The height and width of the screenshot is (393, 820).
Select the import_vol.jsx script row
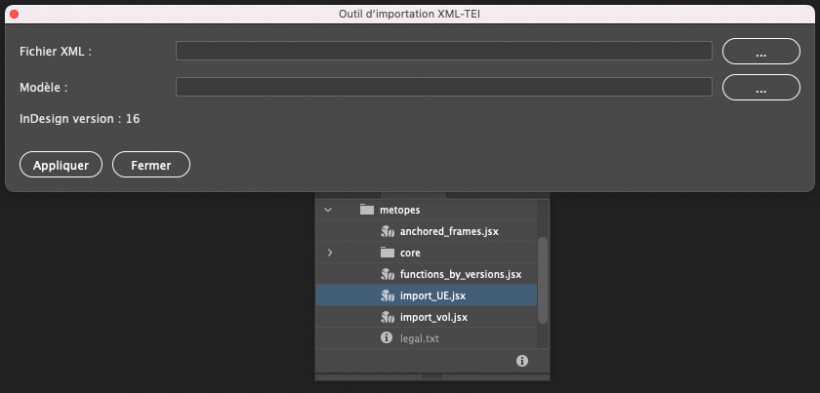point(426,317)
